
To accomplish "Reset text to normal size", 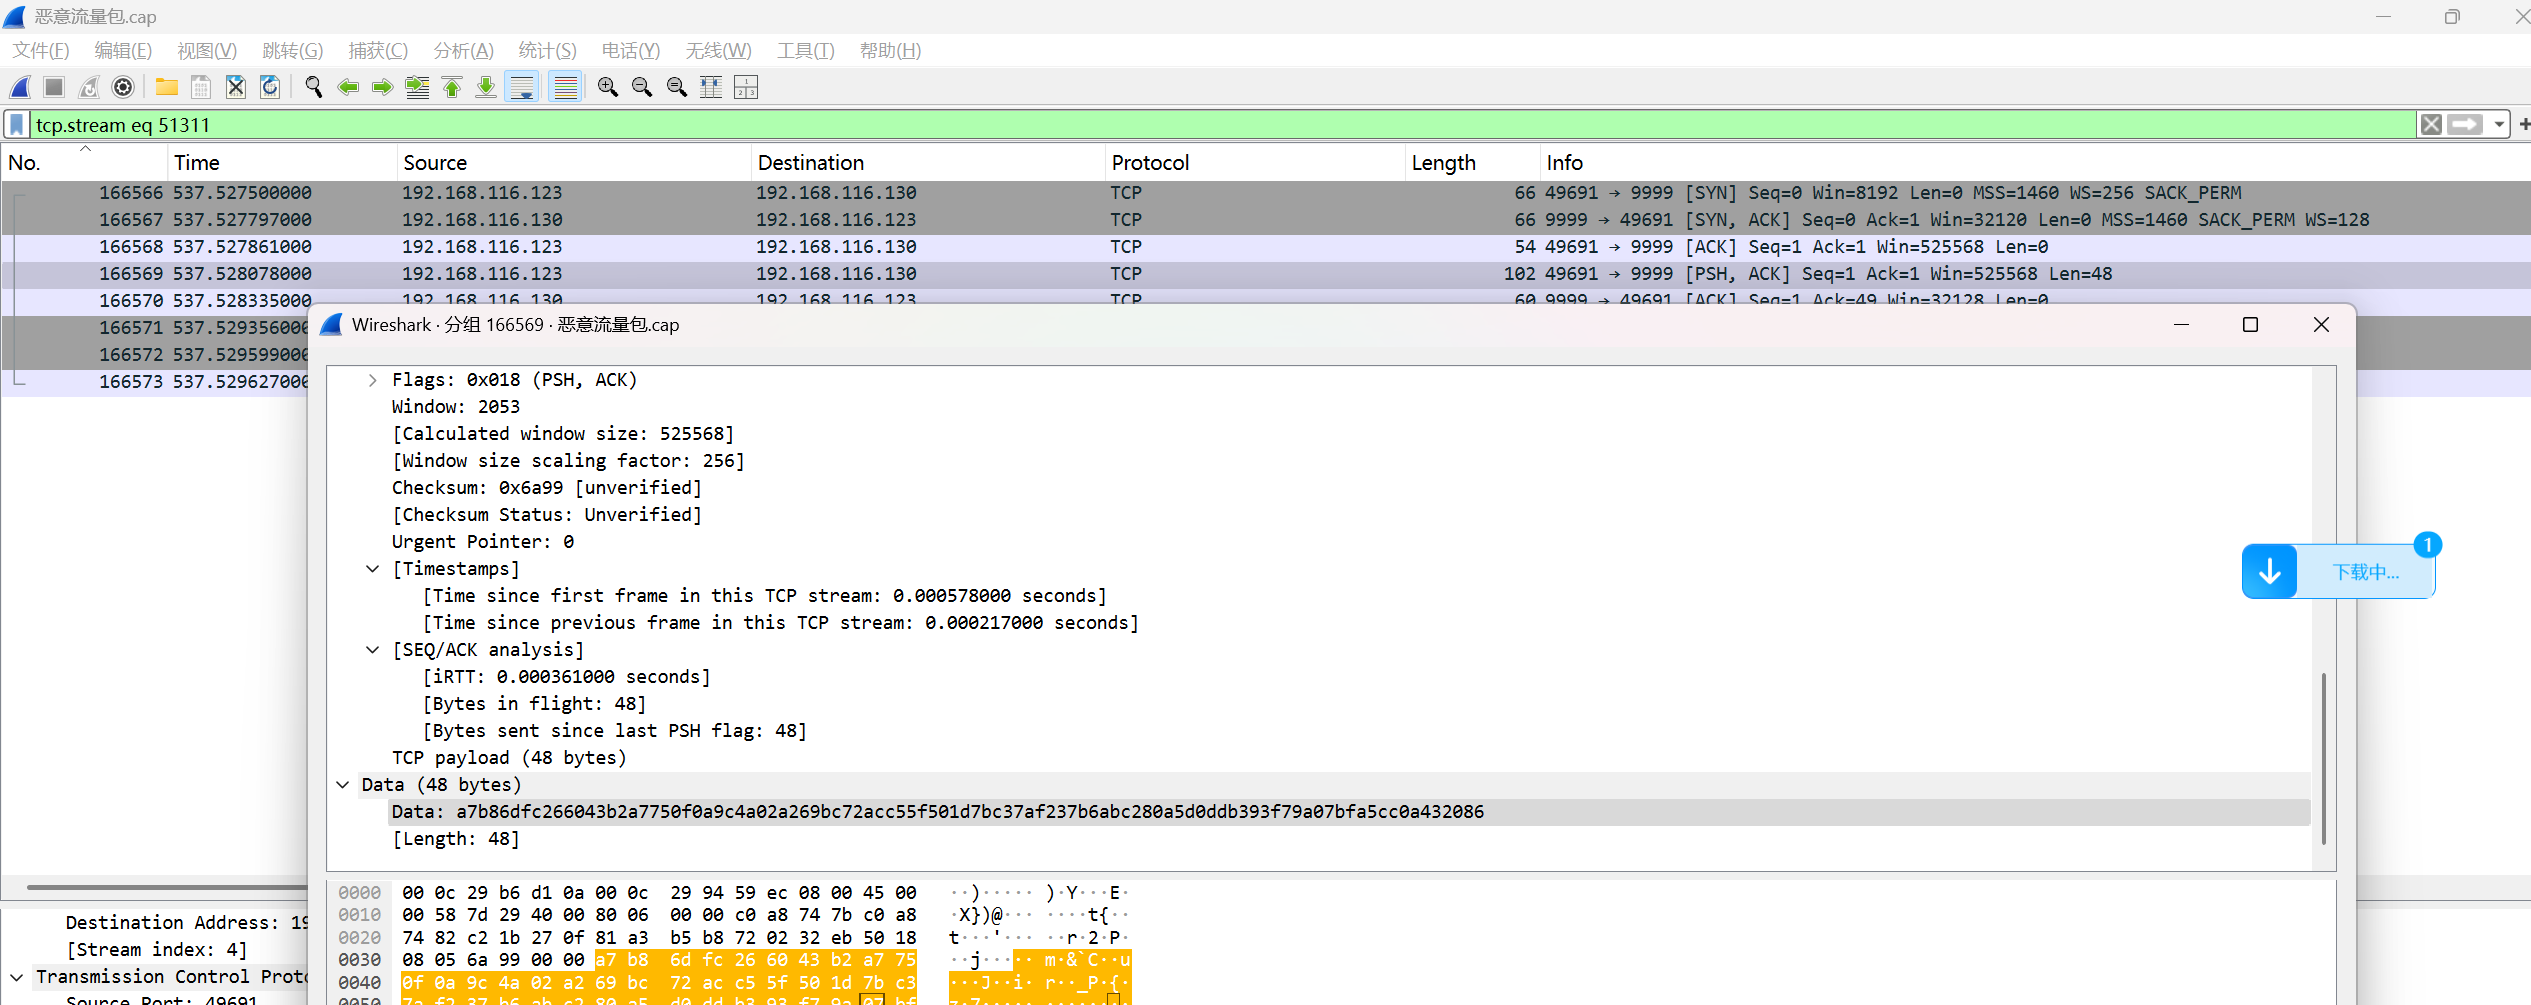I will 676,87.
